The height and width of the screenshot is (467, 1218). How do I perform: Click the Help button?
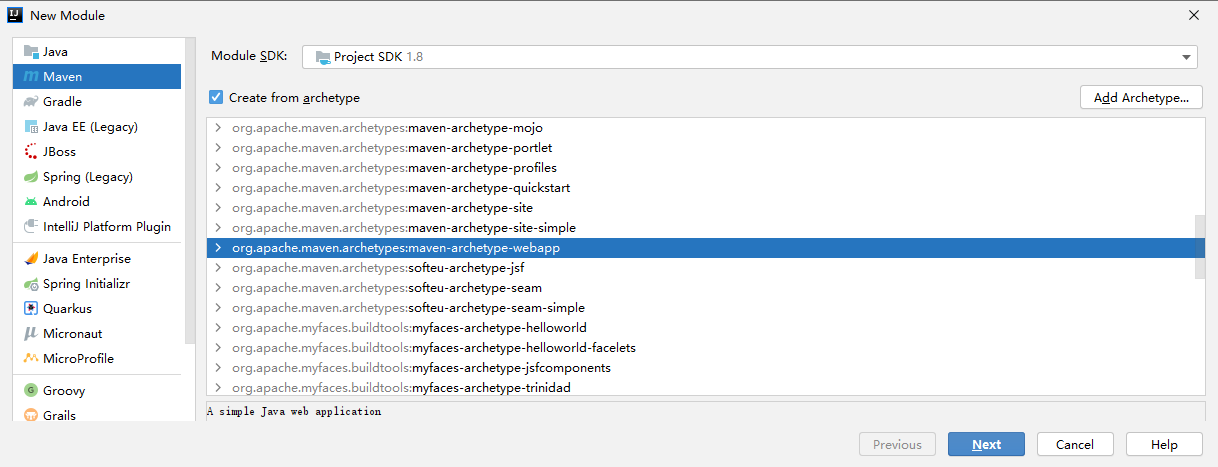(1164, 445)
